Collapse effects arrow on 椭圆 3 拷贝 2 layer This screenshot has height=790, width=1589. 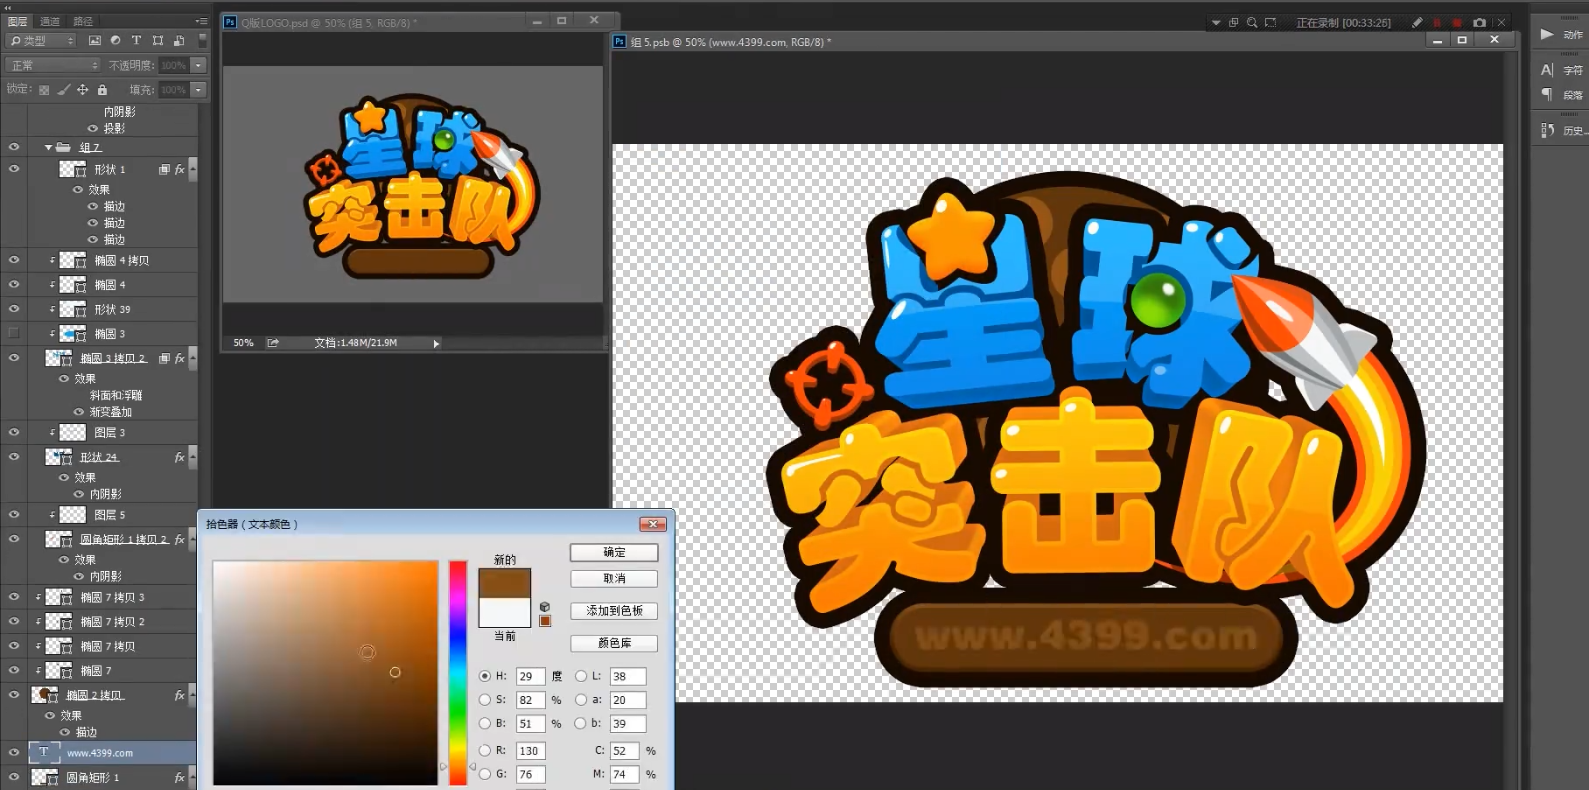click(x=192, y=358)
